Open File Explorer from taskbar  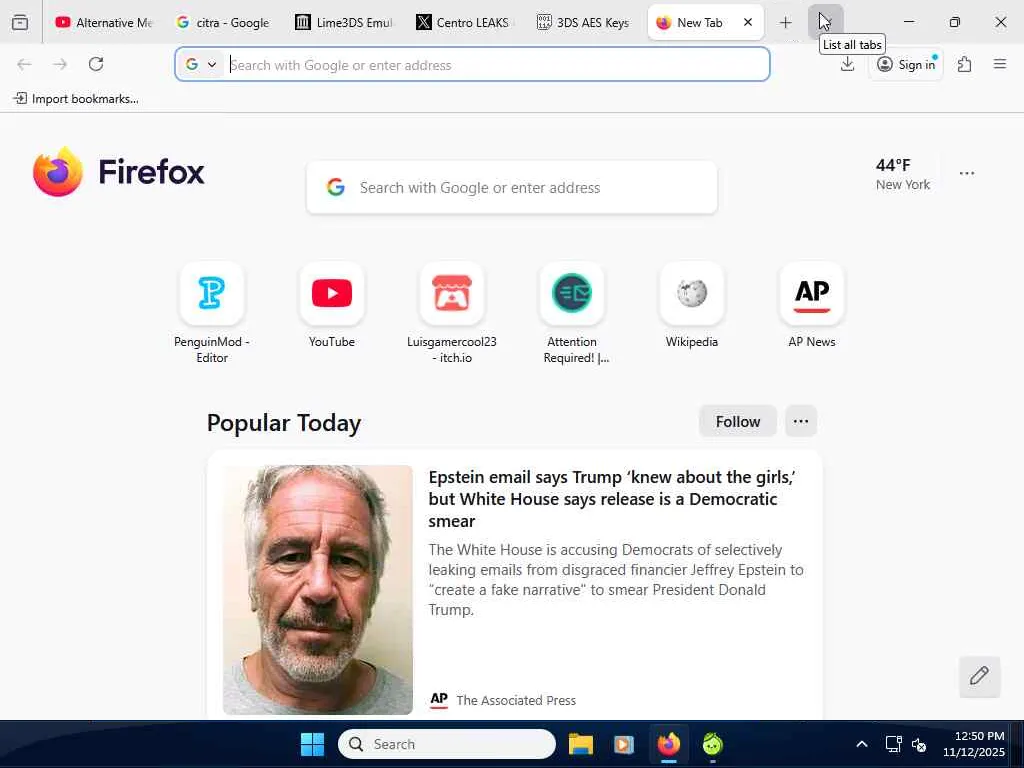581,744
